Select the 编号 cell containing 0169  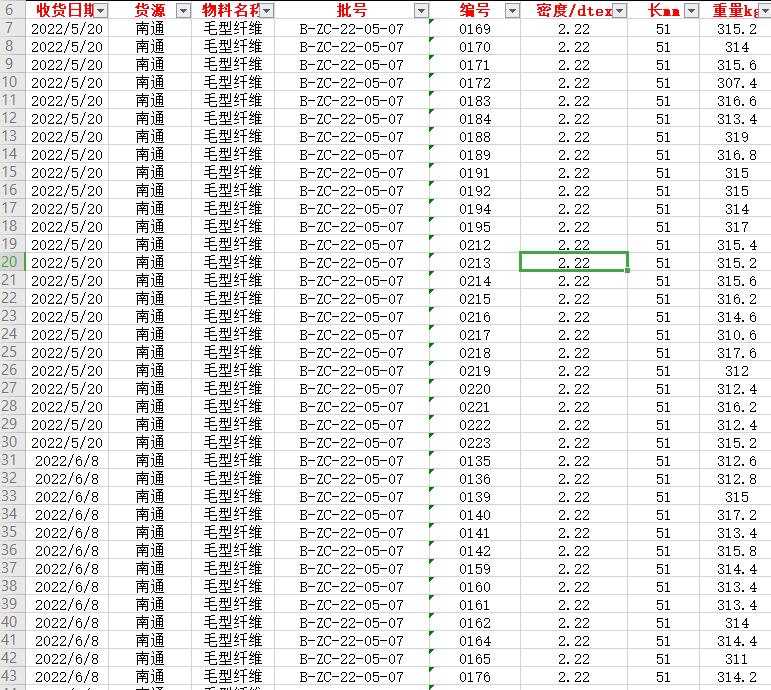pyautogui.click(x=475, y=29)
